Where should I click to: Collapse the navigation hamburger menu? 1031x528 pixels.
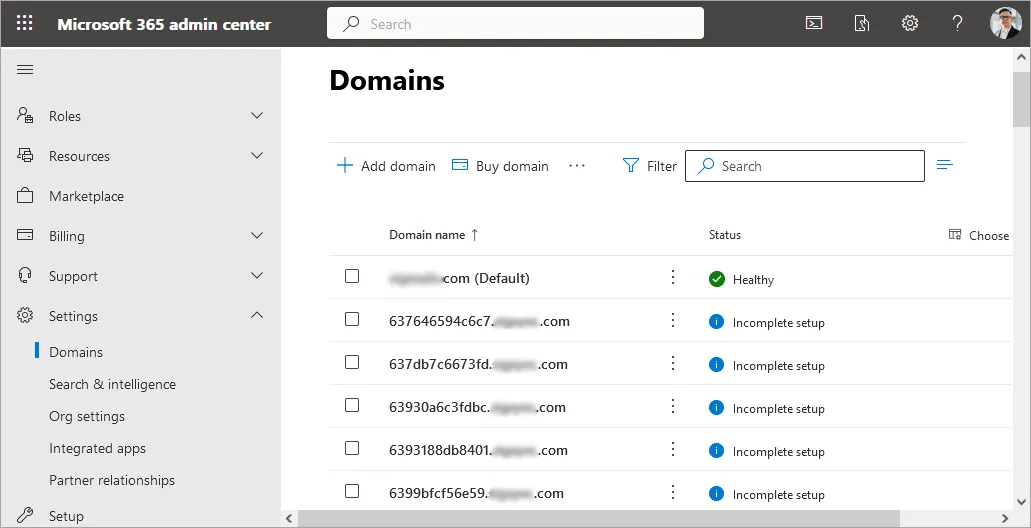(x=25, y=70)
